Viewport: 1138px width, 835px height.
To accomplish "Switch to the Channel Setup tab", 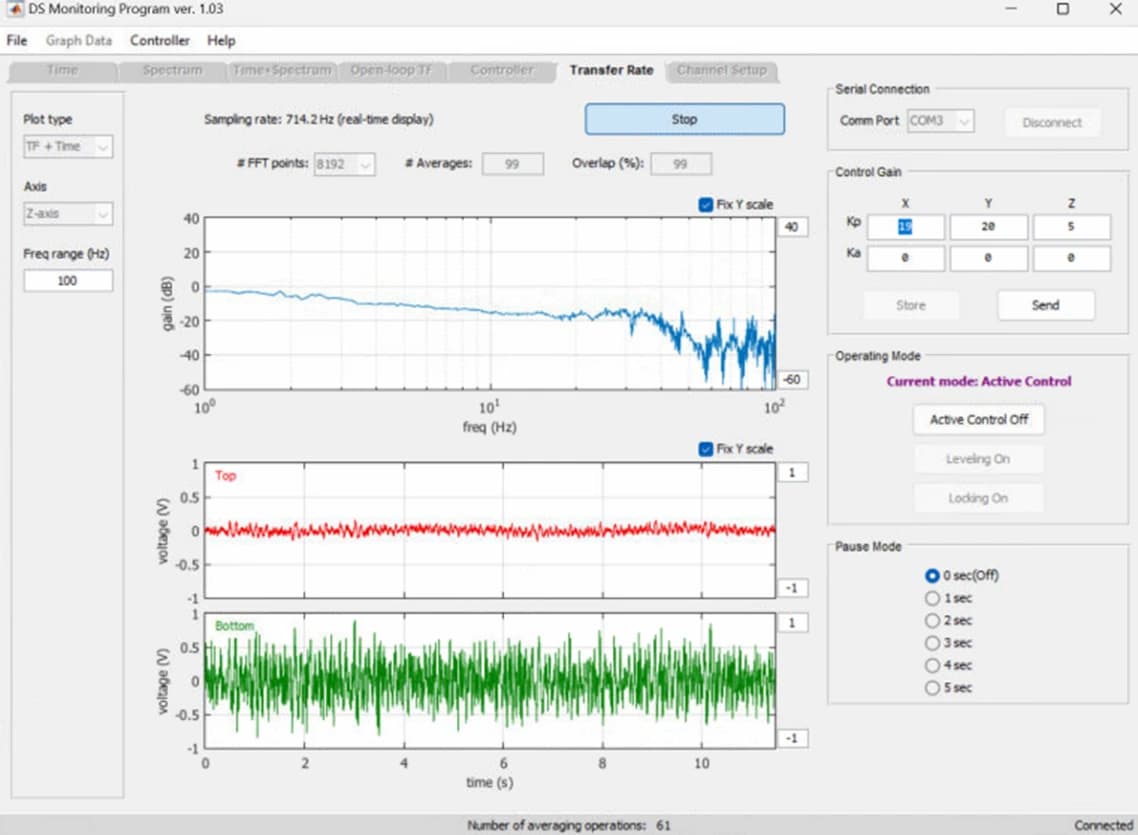I will (x=721, y=70).
